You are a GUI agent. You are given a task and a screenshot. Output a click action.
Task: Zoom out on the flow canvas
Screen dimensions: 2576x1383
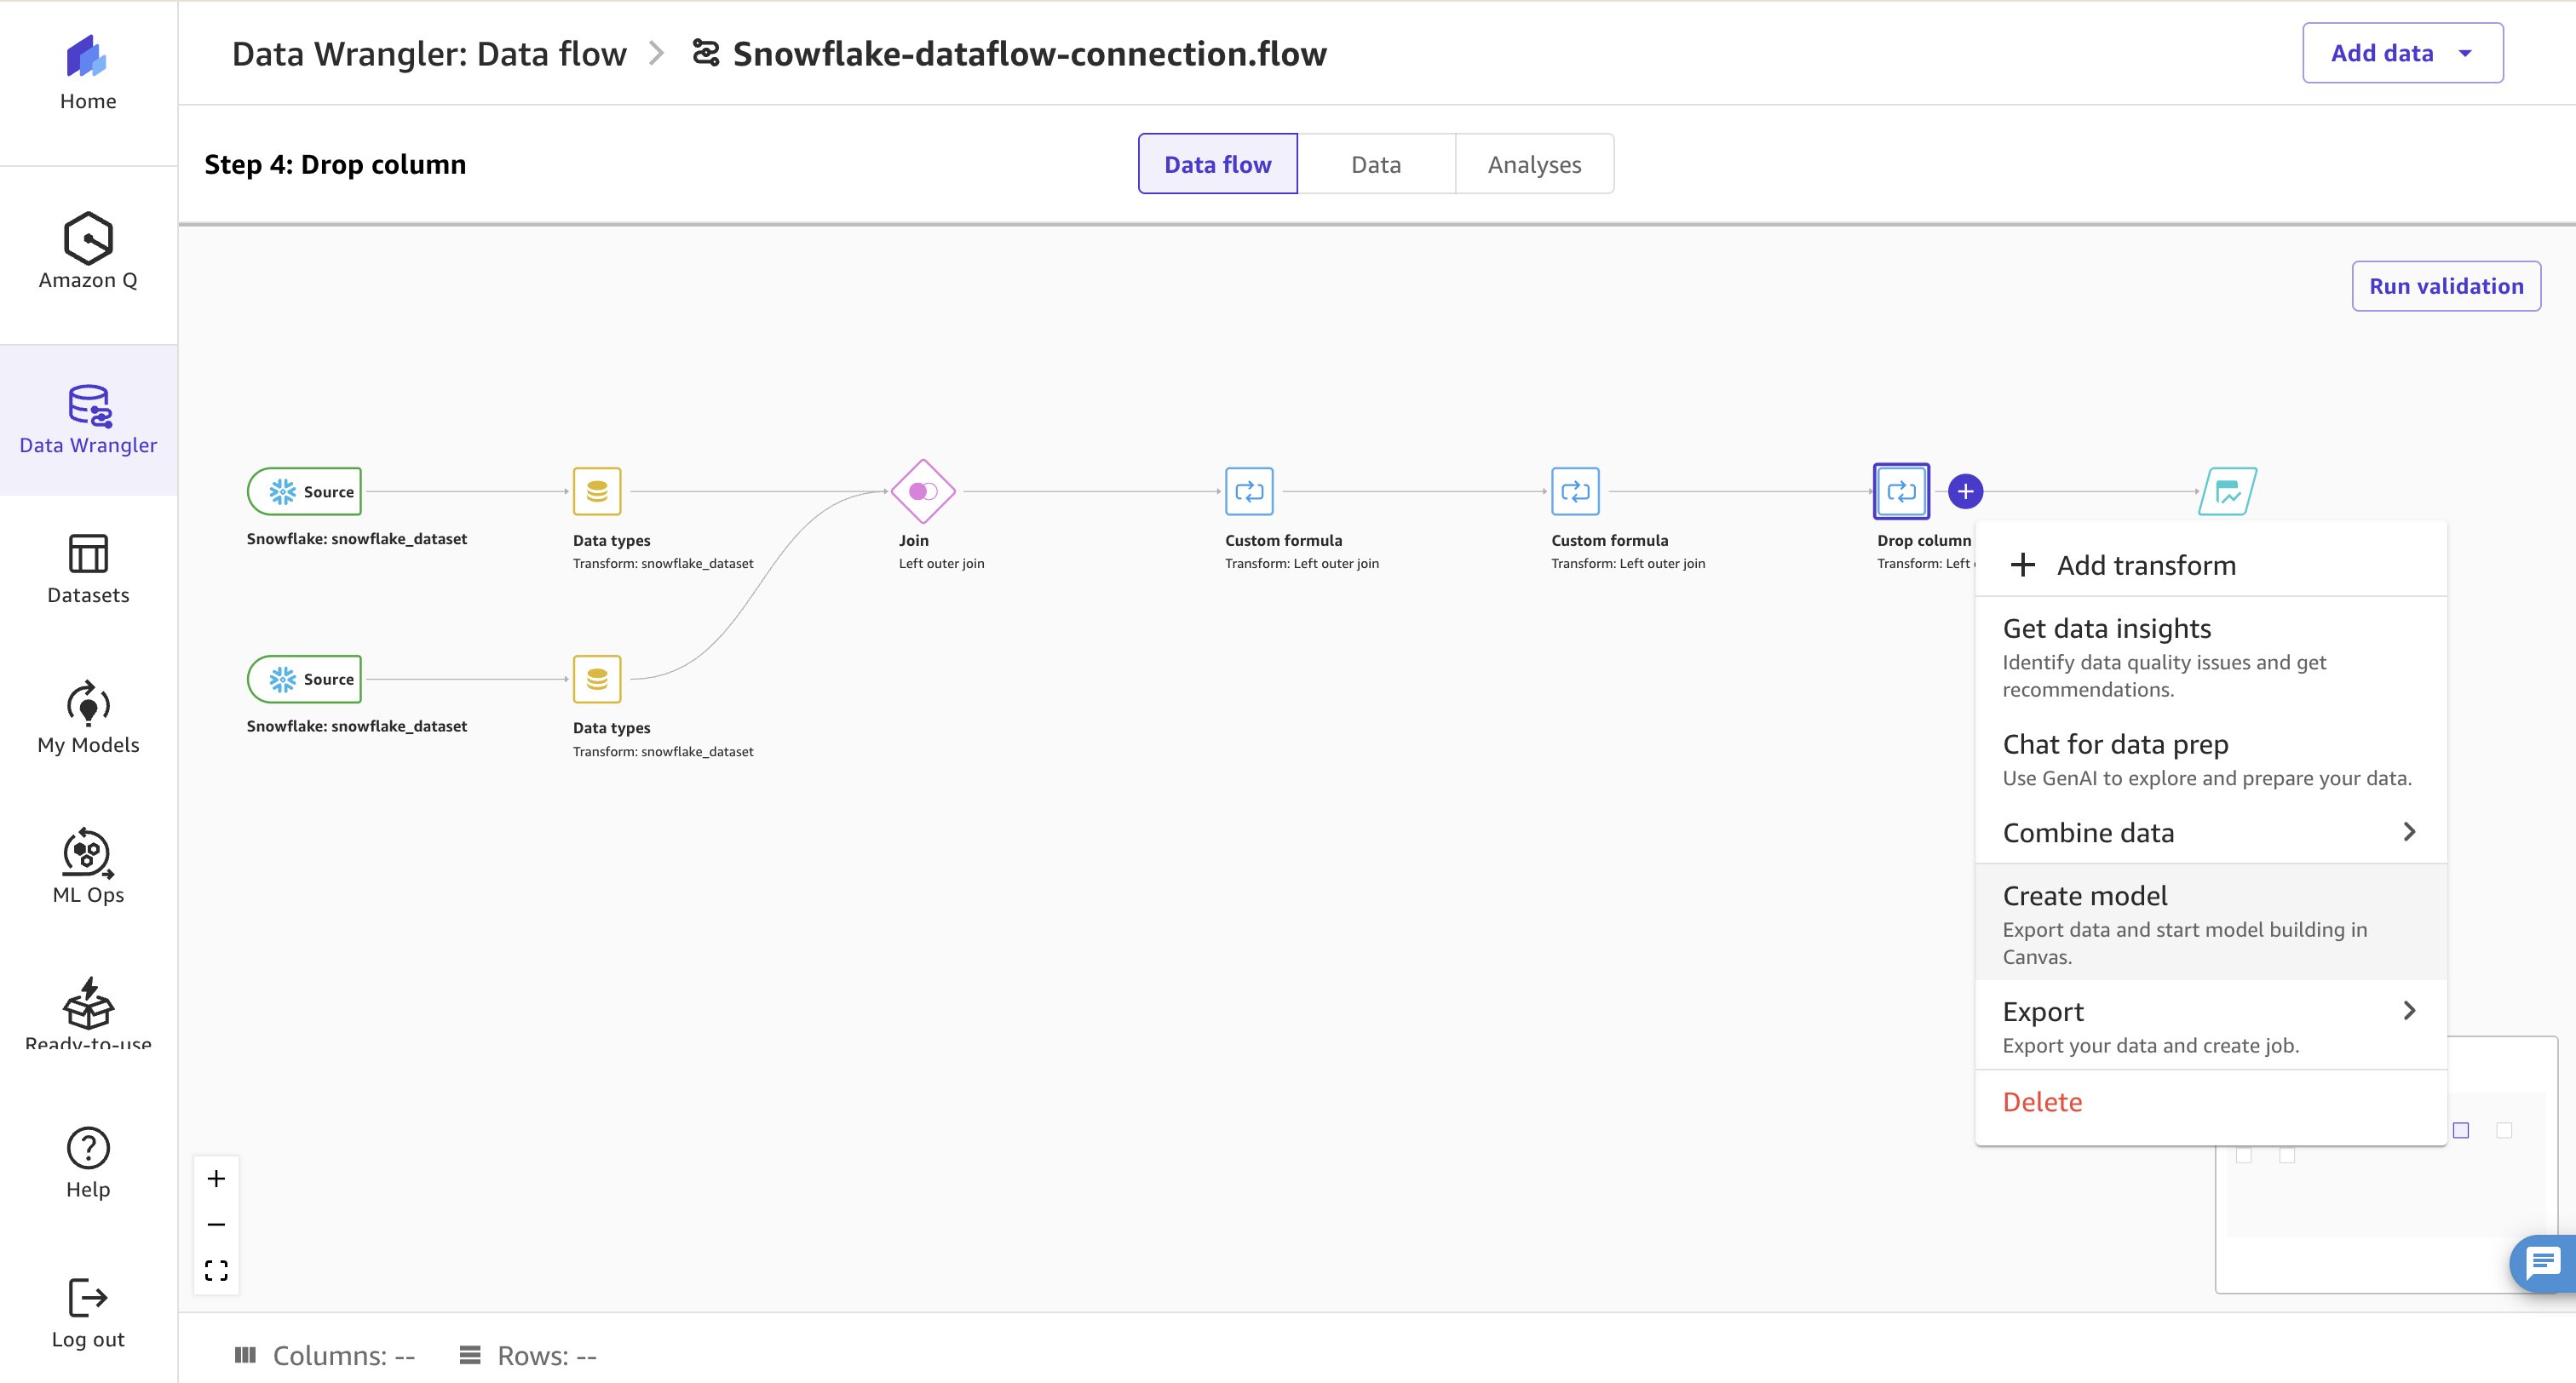tap(216, 1225)
